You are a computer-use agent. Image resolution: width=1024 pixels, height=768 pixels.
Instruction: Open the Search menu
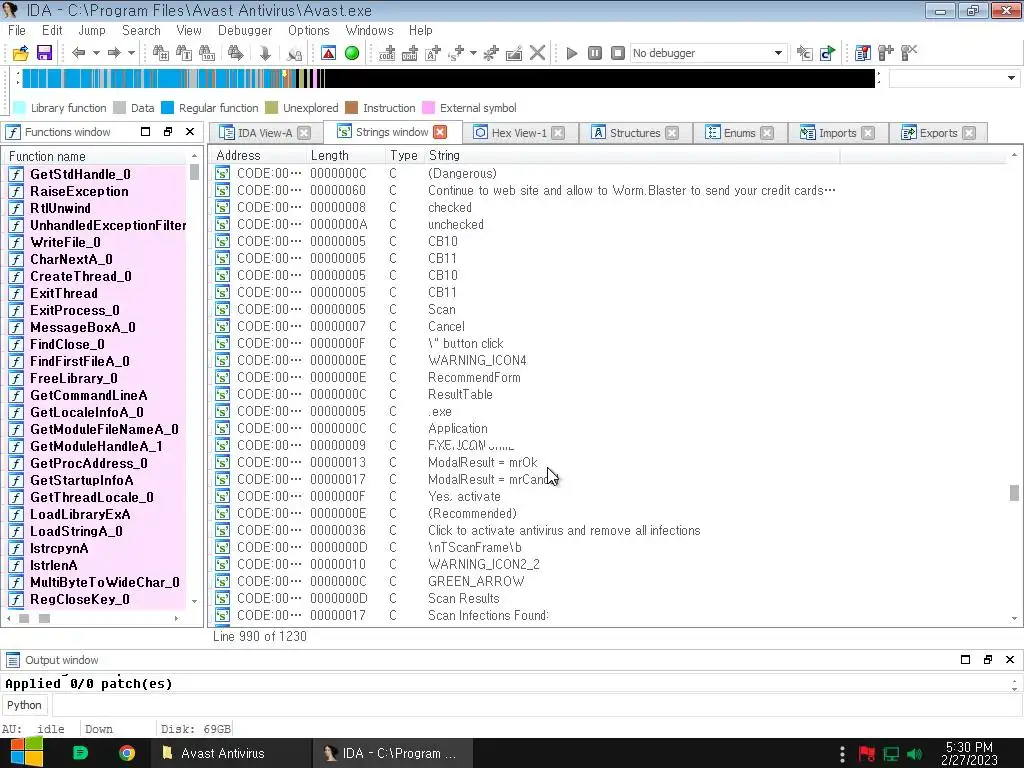pyautogui.click(x=141, y=30)
